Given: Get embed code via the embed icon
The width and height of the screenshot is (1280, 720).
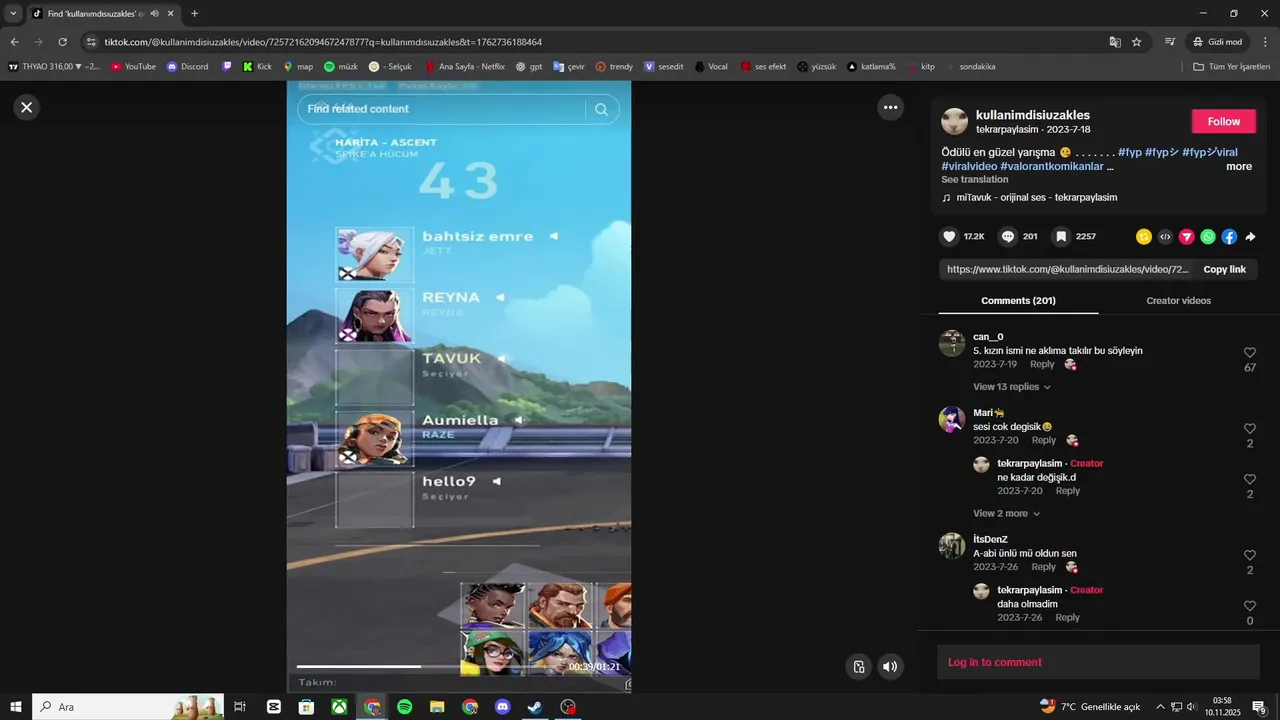Looking at the screenshot, I should click(1165, 237).
